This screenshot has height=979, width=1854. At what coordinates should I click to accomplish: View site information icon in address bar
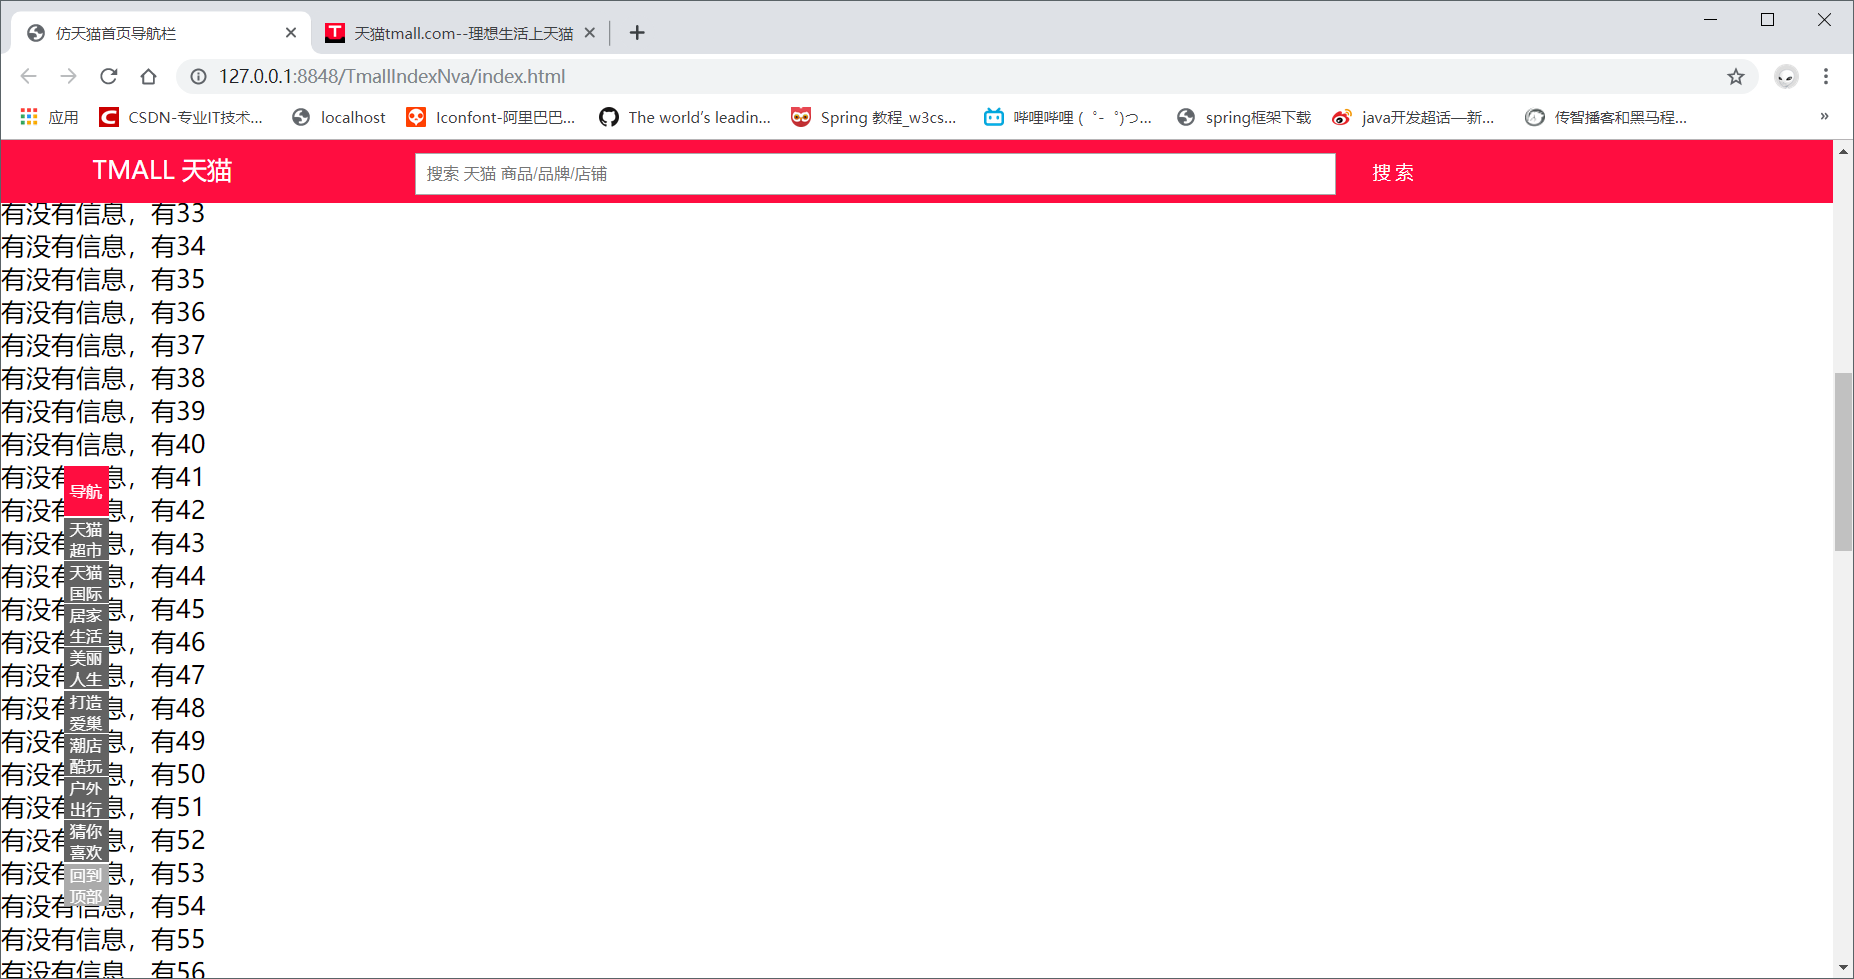coord(198,76)
